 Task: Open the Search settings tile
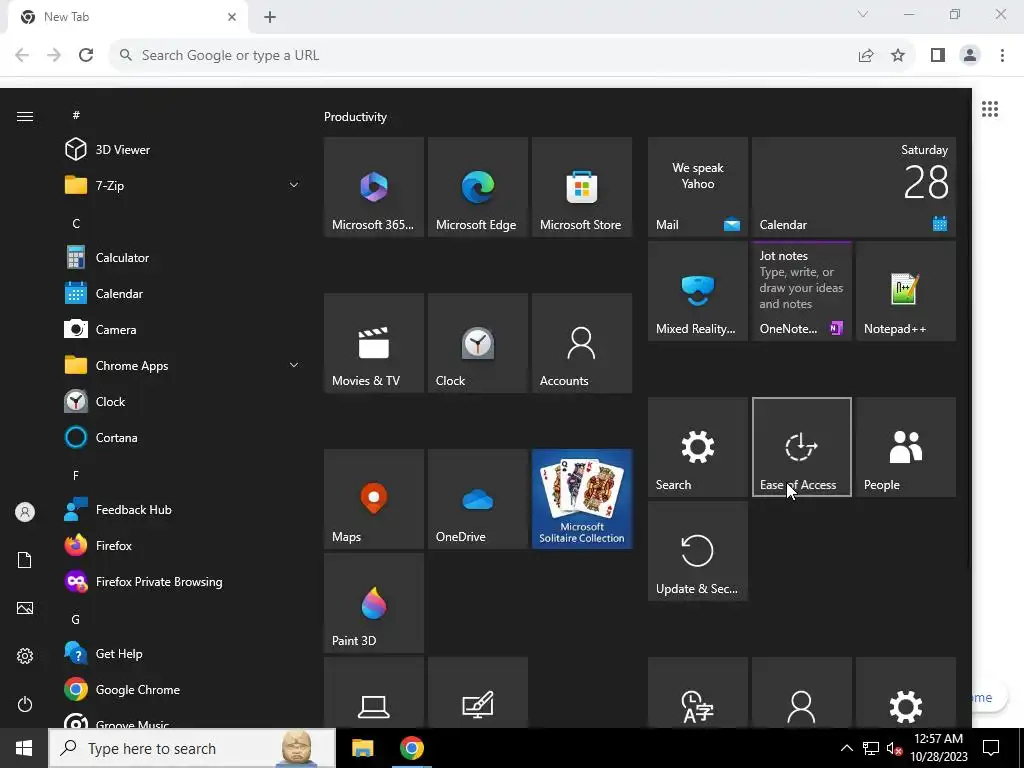pyautogui.click(x=697, y=447)
